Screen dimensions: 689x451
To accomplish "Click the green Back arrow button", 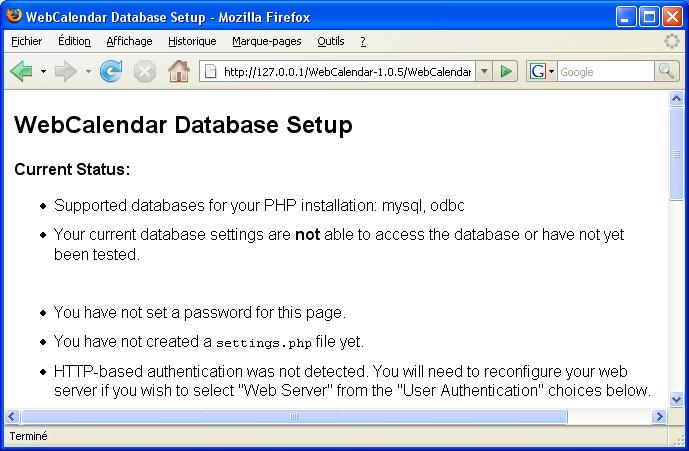I will [21, 71].
